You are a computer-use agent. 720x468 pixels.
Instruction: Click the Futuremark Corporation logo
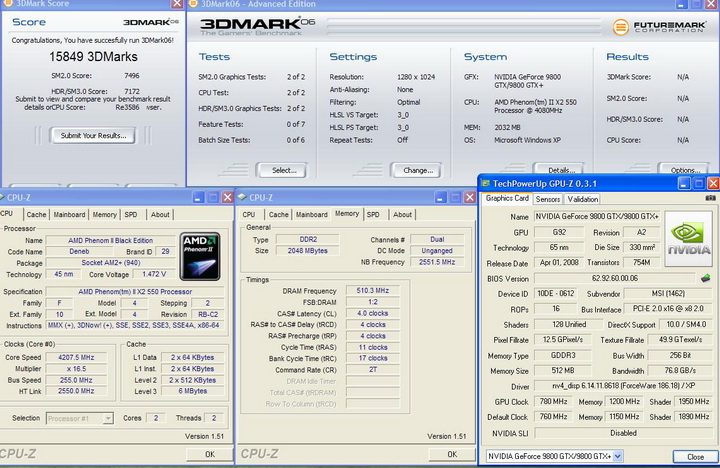pos(659,27)
